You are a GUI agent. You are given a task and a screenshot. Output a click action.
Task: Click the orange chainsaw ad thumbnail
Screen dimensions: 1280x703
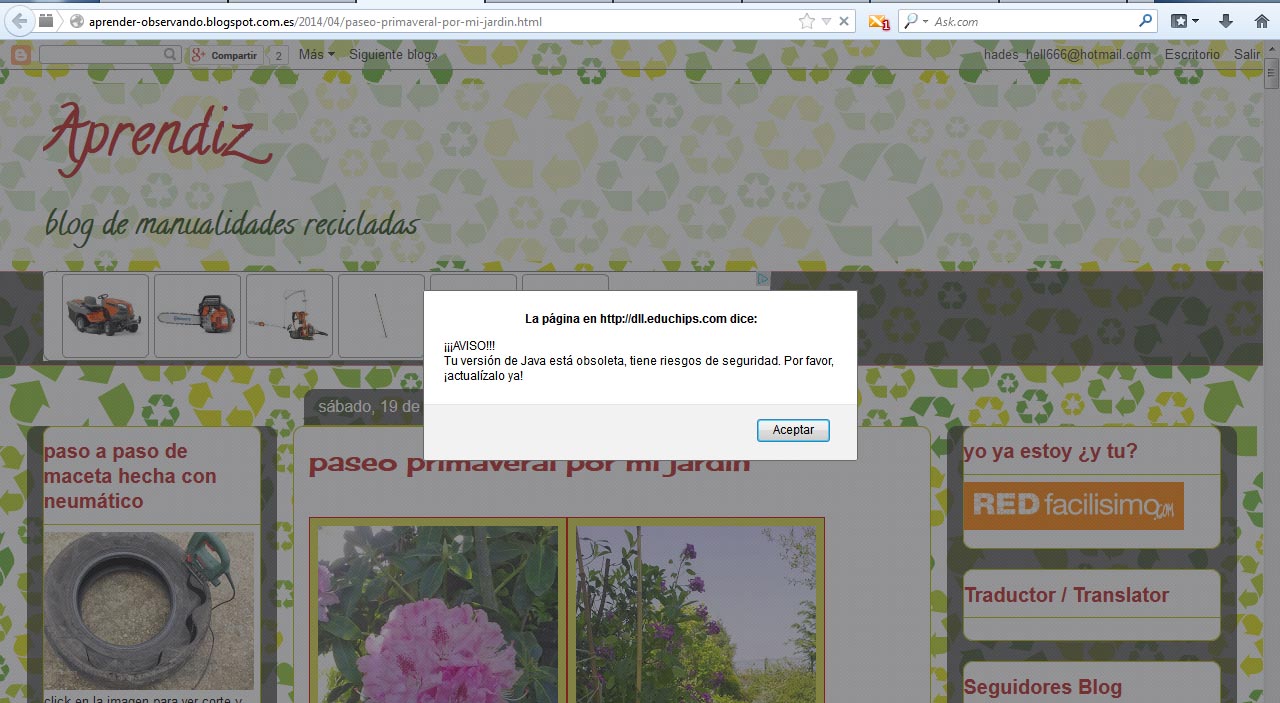click(x=197, y=315)
